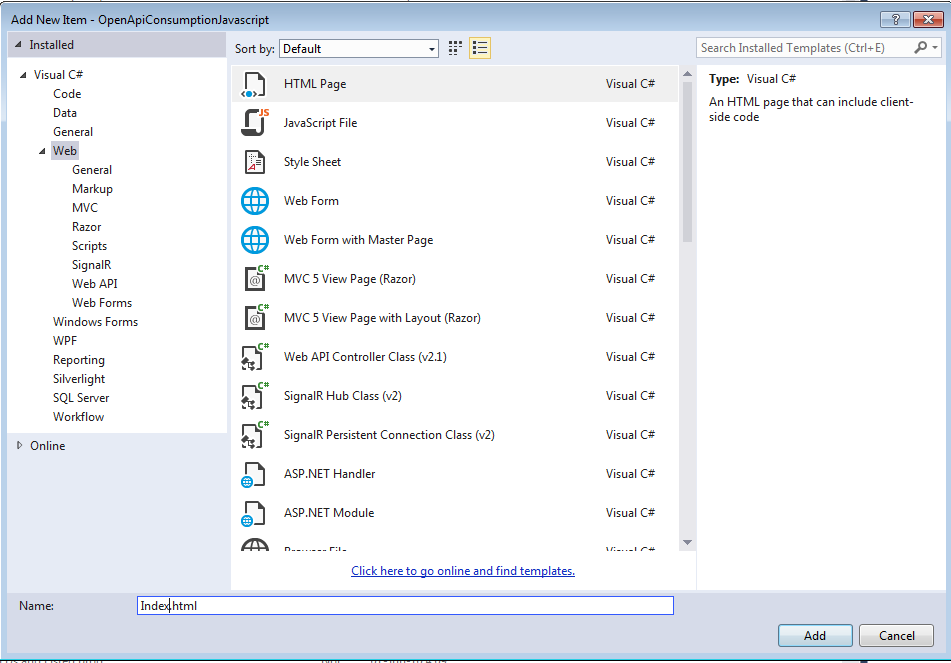
Task: Choose the SignalR Hub Class icon
Action: 255,396
